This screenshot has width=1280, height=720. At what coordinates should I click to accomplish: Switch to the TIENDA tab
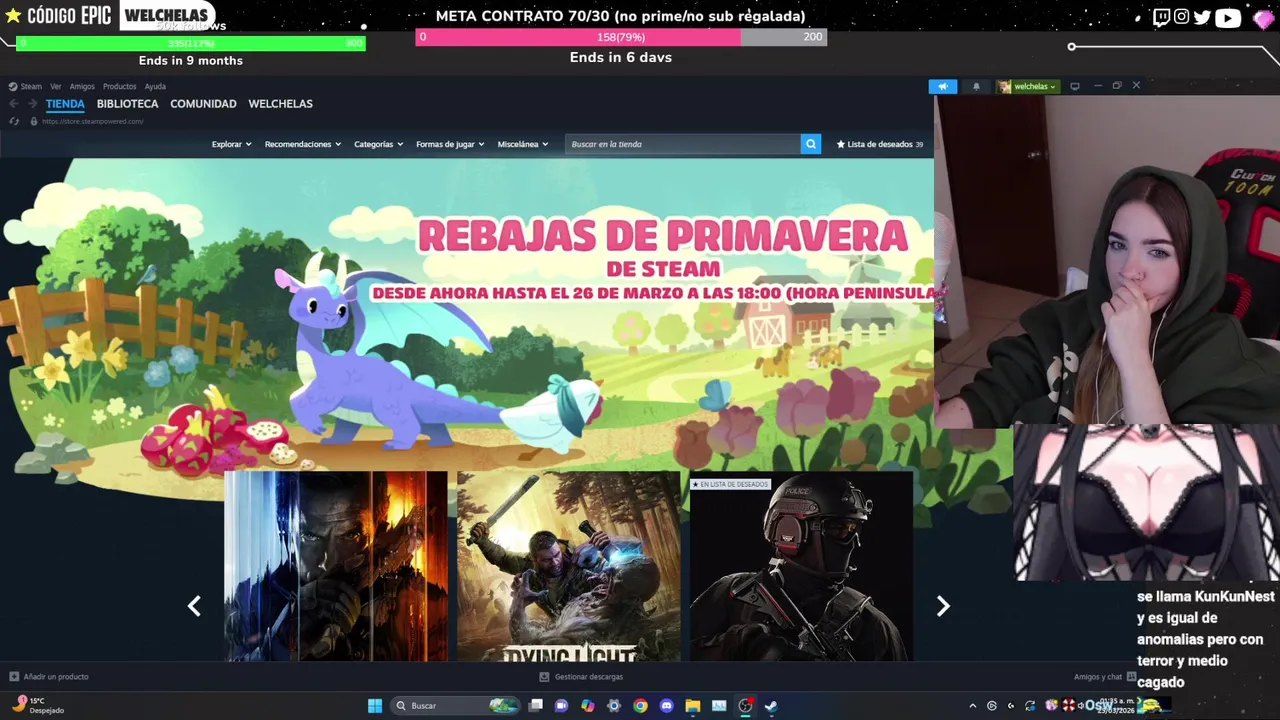pos(65,104)
